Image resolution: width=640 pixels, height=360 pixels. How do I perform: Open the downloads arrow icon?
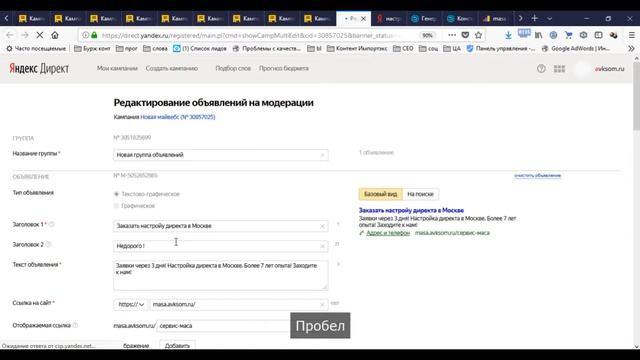point(508,36)
